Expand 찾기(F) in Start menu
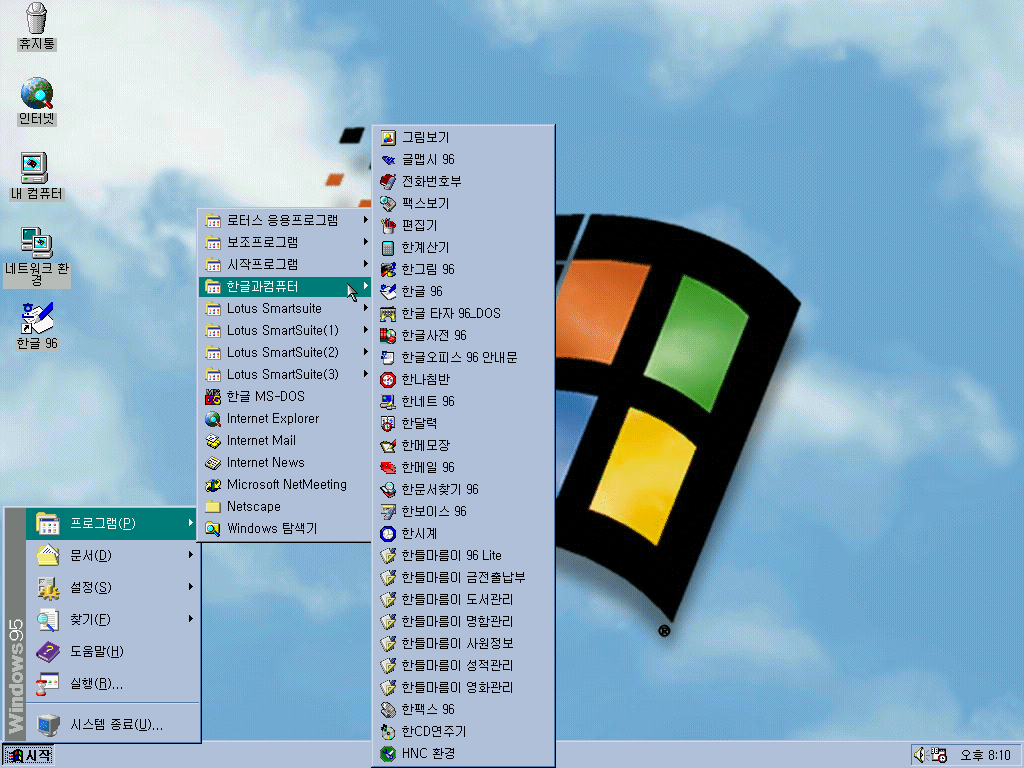Viewport: 1024px width, 768px height. click(x=112, y=619)
